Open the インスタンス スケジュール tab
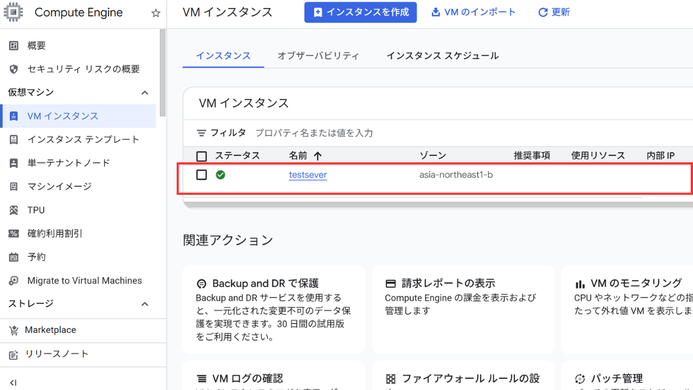This screenshot has height=390, width=693. pyautogui.click(x=442, y=56)
